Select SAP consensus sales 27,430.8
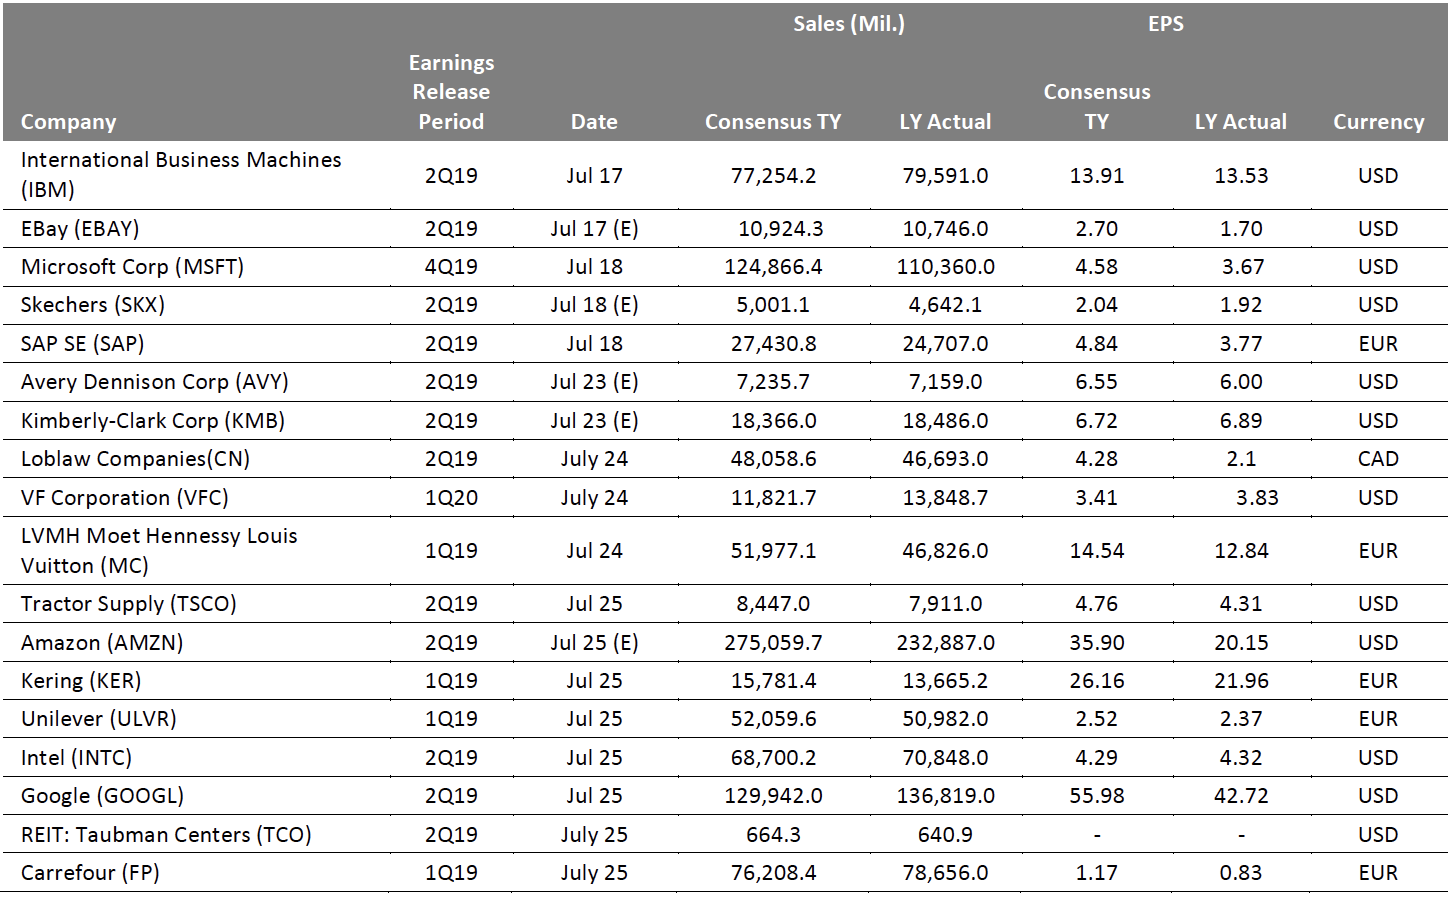The image size is (1452, 898). (x=773, y=344)
